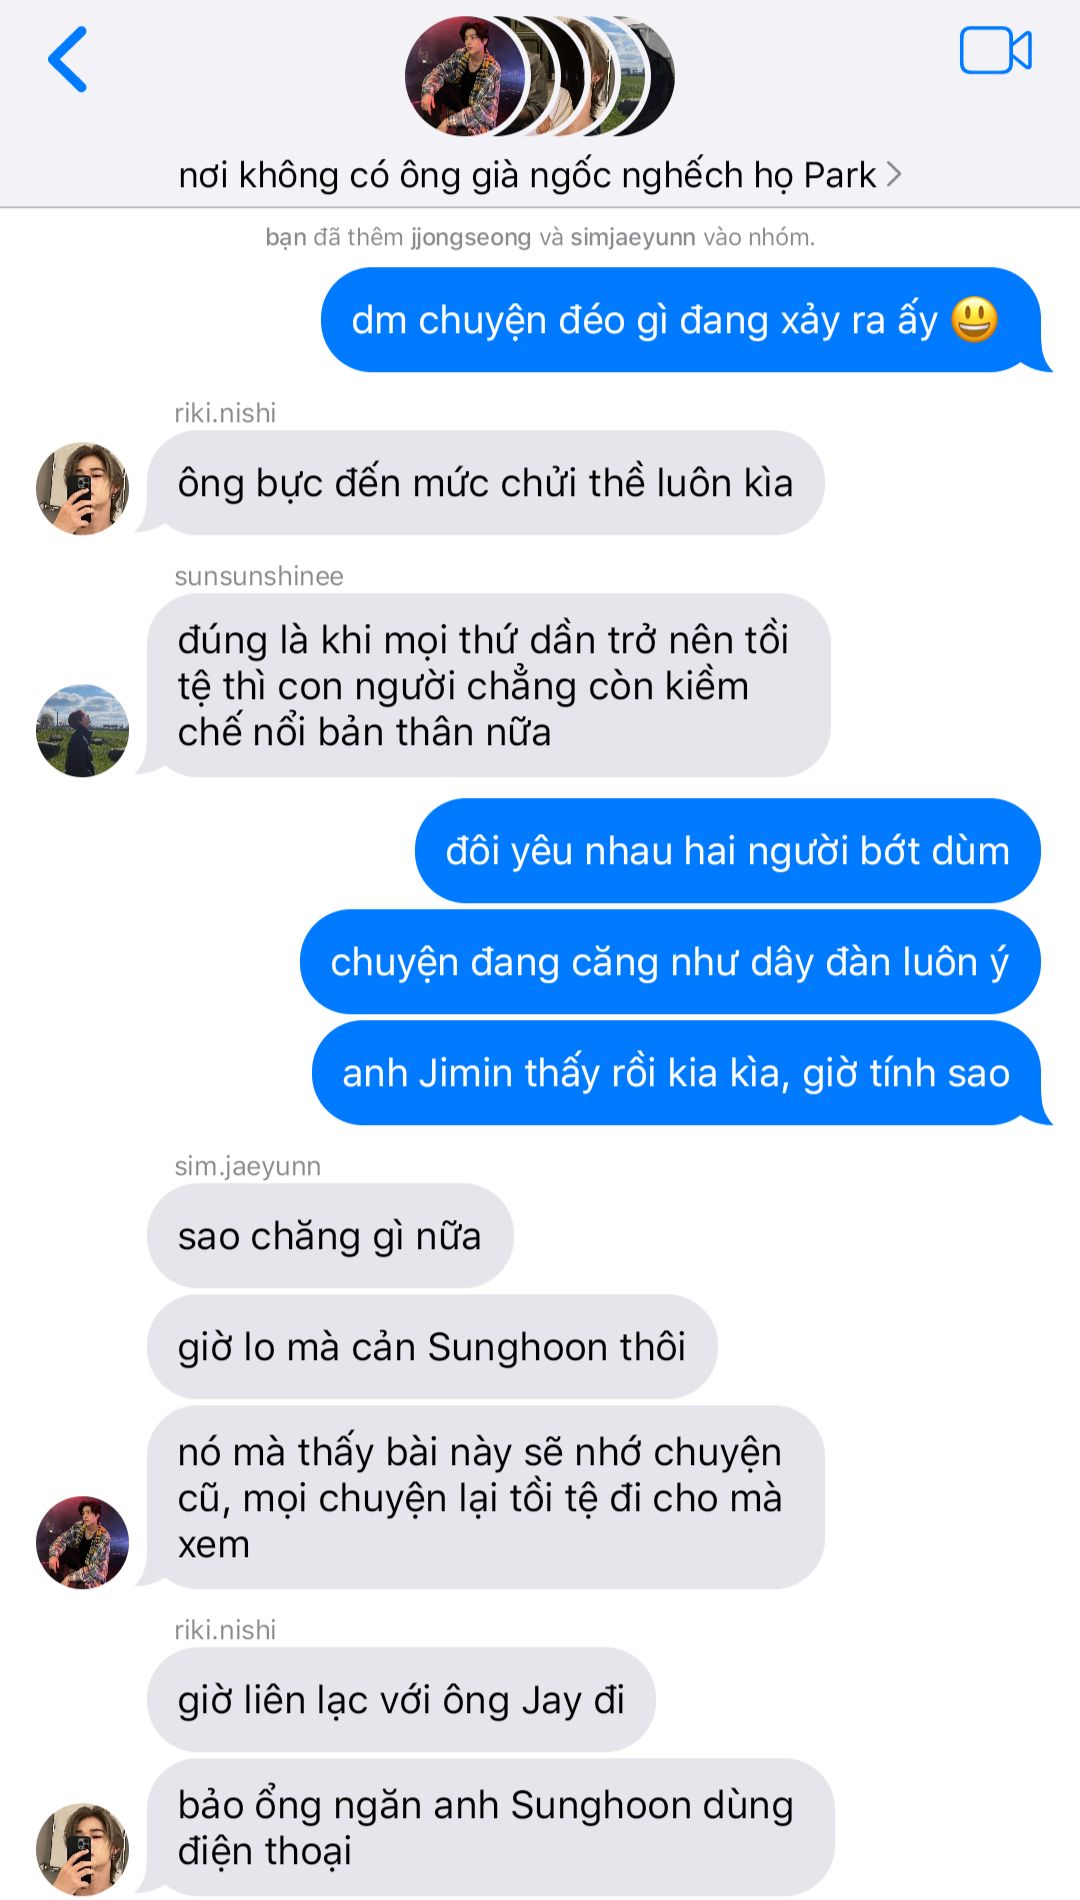Image resolution: width=1080 pixels, height=1900 pixels.
Task: Tap the smiley emoji in first blue message
Action: point(974,320)
